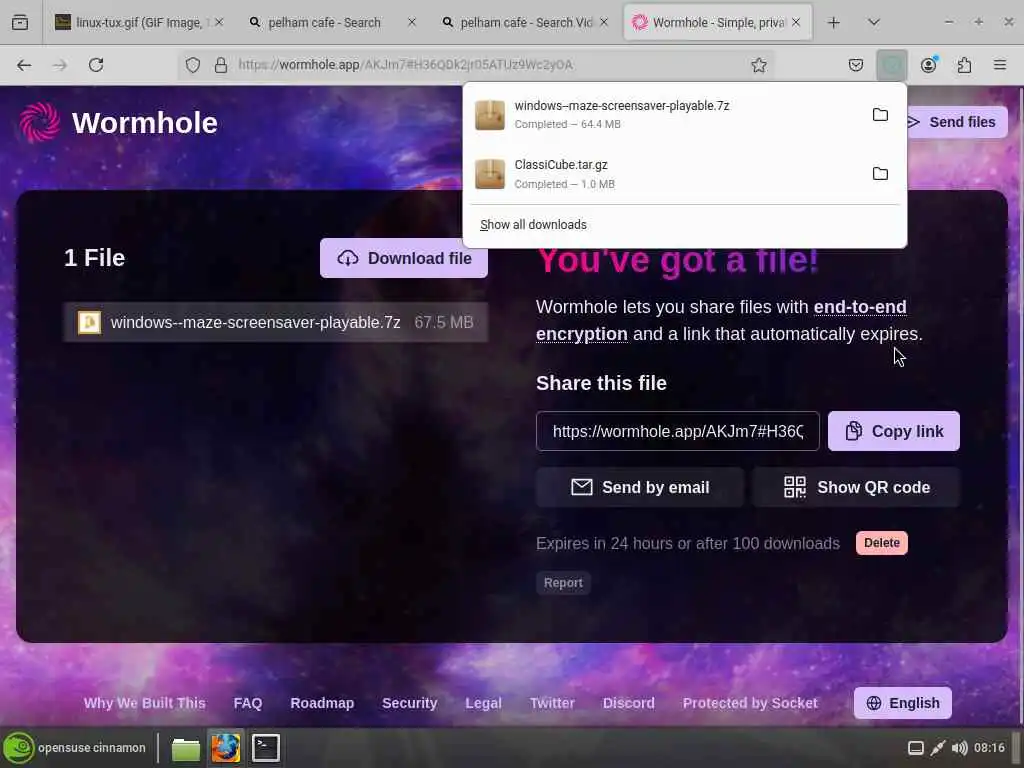Open Firefox account menu
The width and height of the screenshot is (1024, 768).
(928, 65)
